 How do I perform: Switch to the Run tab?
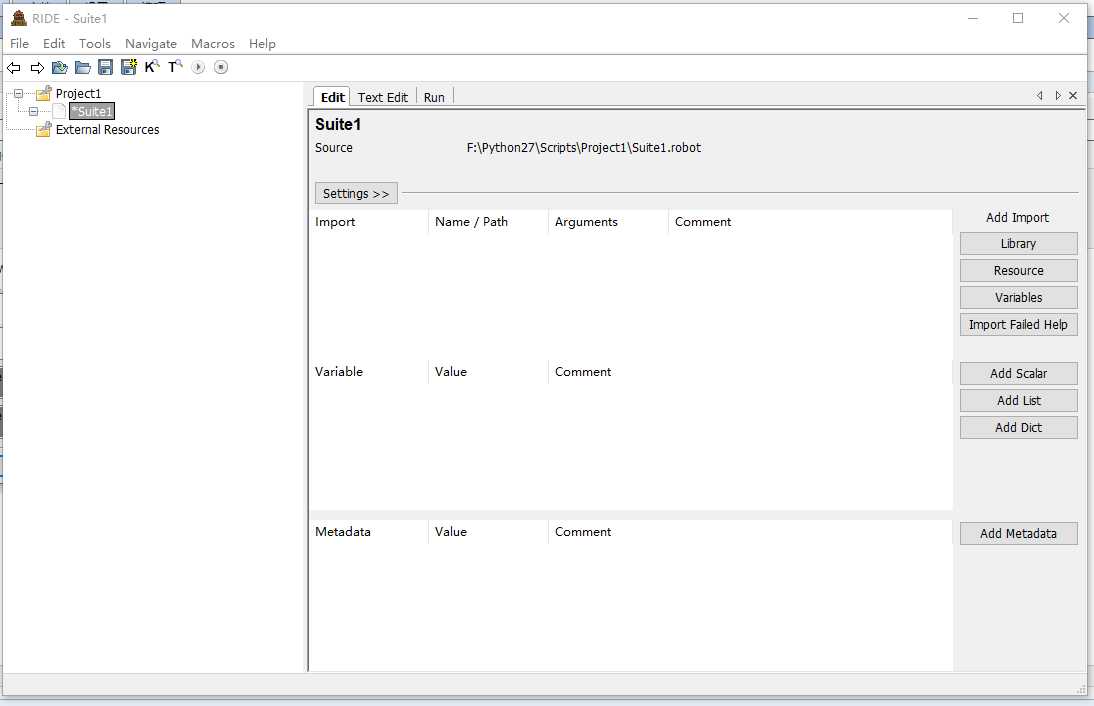pos(434,97)
